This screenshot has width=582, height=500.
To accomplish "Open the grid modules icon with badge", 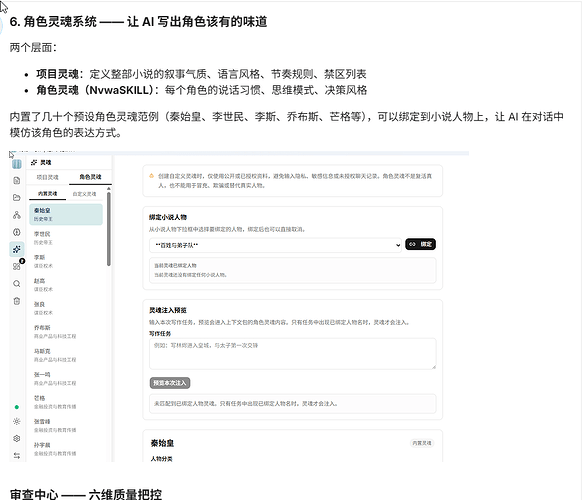I will pyautogui.click(x=17, y=266).
